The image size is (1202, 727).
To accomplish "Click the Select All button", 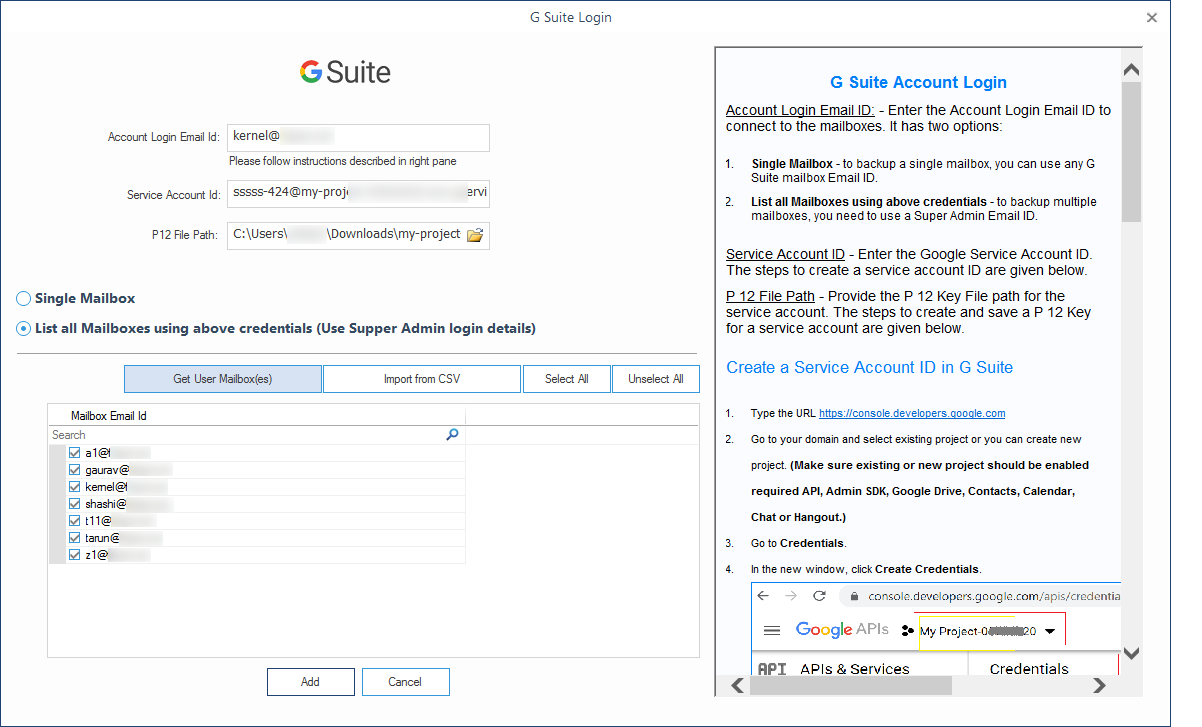I will (x=566, y=379).
